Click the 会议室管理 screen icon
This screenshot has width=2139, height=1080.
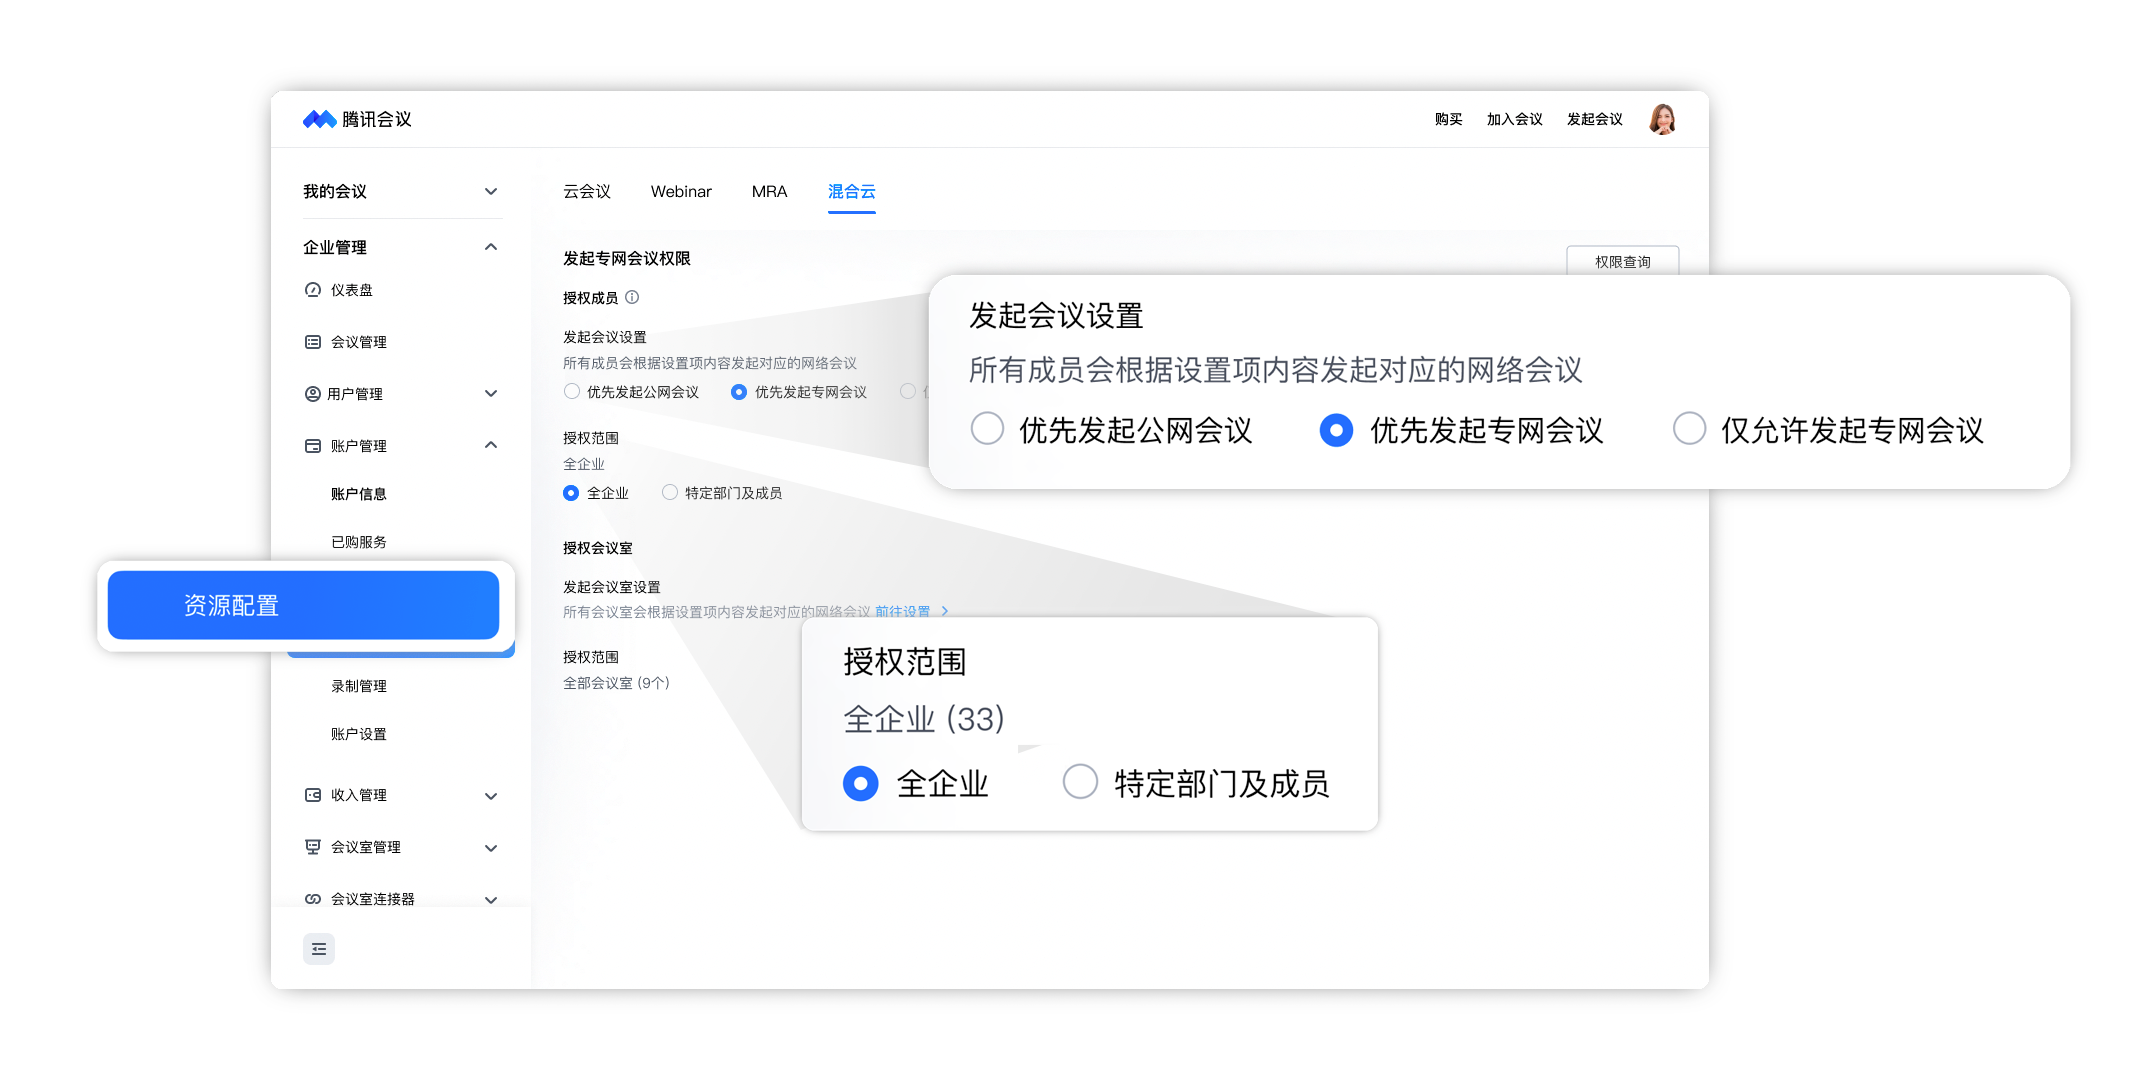[x=313, y=847]
